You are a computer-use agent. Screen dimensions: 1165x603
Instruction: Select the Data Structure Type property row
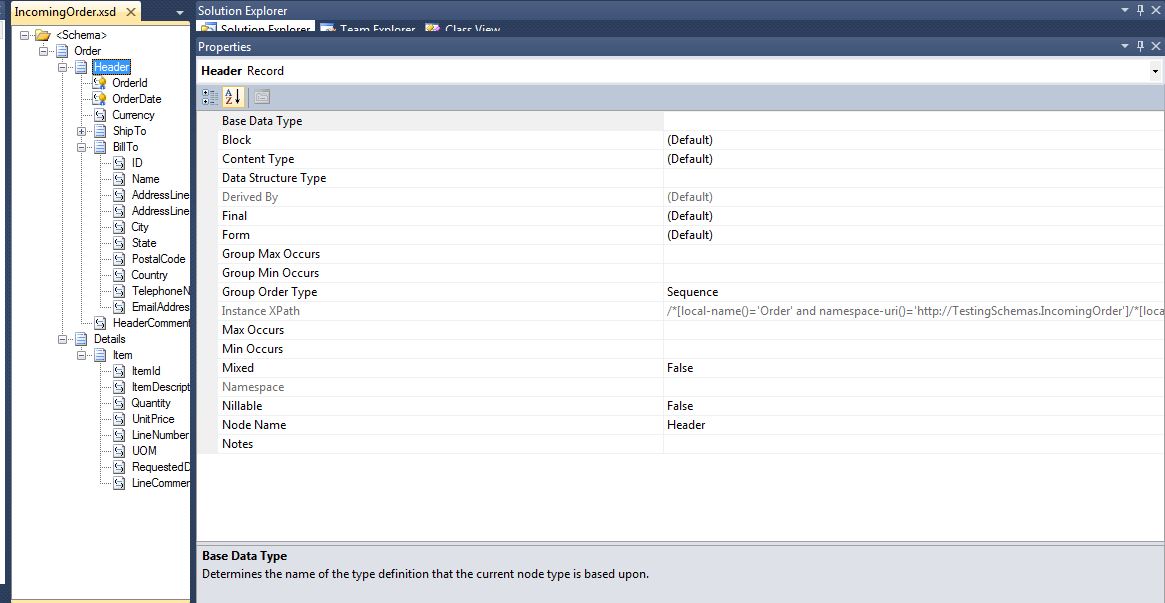point(681,178)
